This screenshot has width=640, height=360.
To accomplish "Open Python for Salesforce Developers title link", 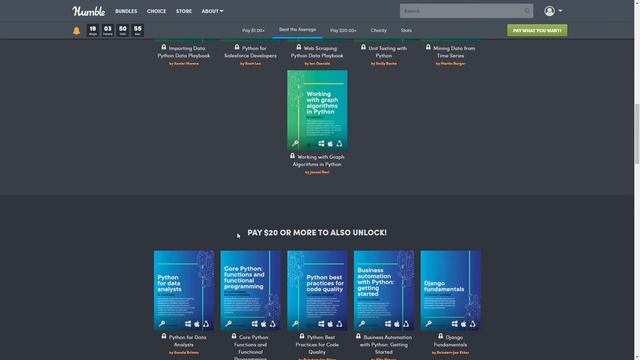I will tap(250, 52).
